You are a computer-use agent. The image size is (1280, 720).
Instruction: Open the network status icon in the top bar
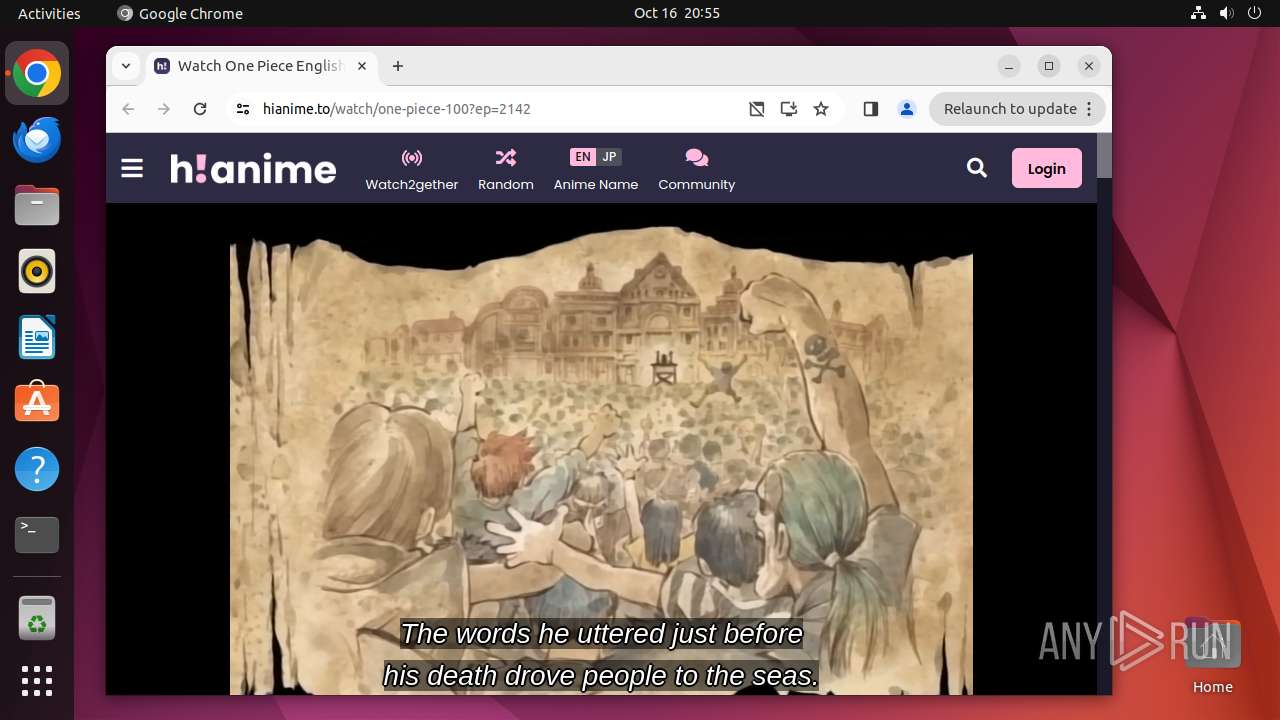click(1199, 13)
